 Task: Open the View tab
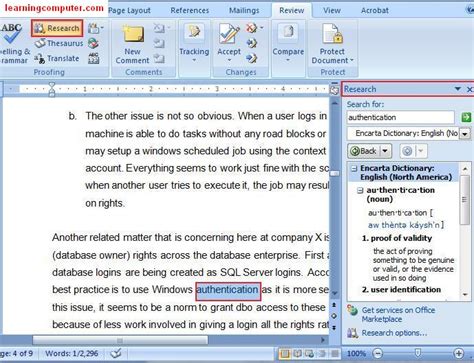pos(332,10)
